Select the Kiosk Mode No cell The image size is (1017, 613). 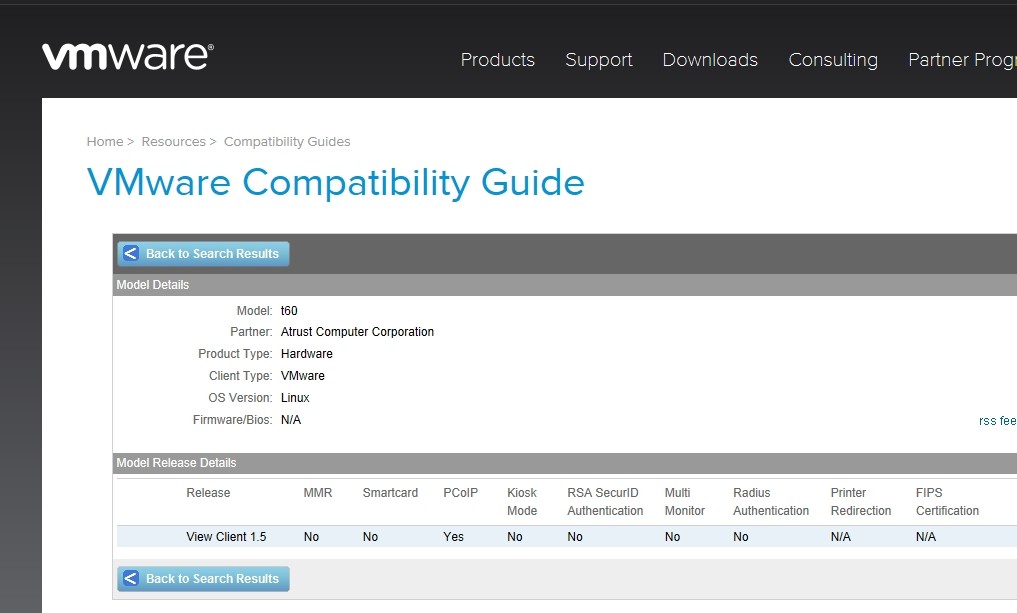click(x=515, y=536)
